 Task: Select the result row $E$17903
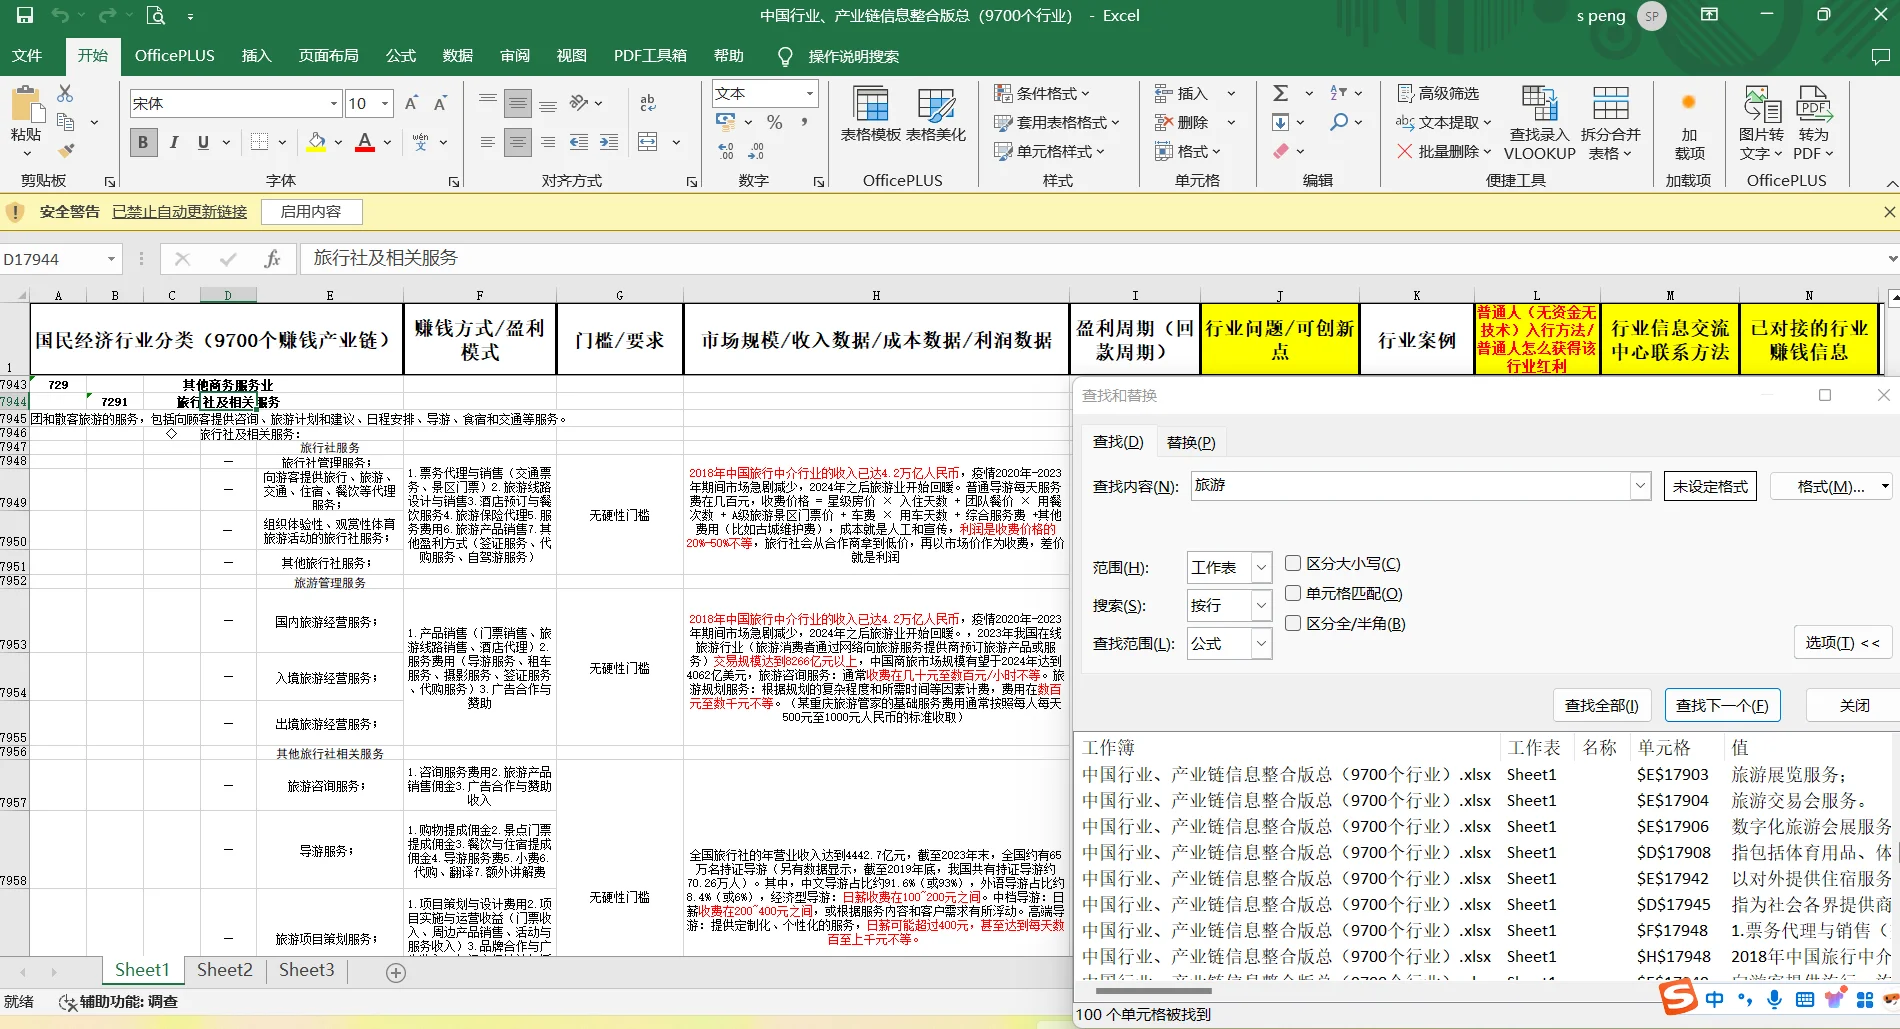coord(1486,774)
